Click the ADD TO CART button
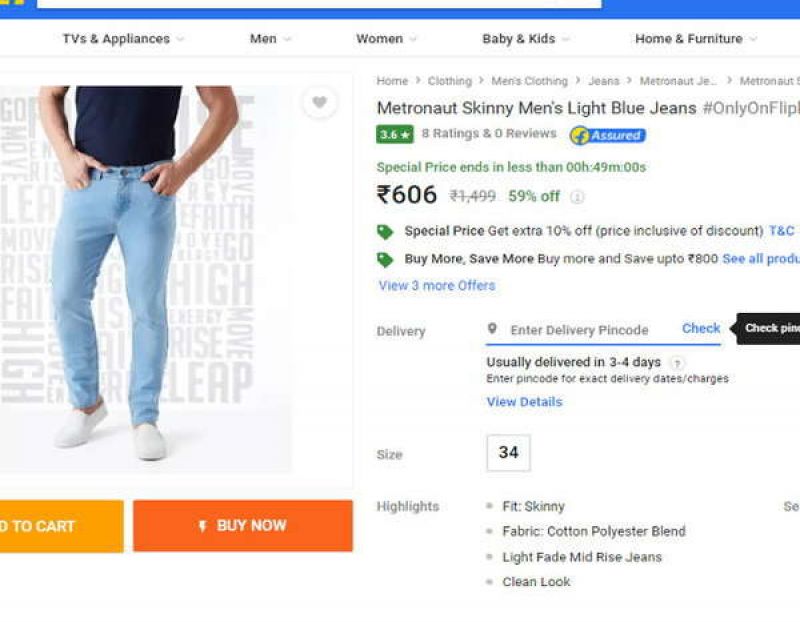This screenshot has width=800, height=622. coord(55,525)
